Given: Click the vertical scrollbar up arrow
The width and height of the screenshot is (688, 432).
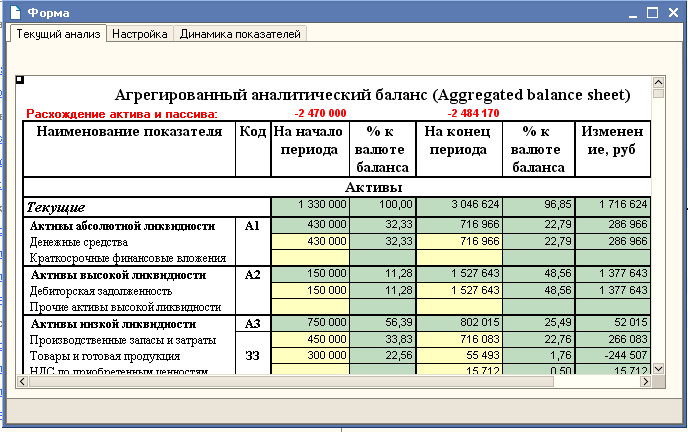Looking at the screenshot, I should pos(658,82).
